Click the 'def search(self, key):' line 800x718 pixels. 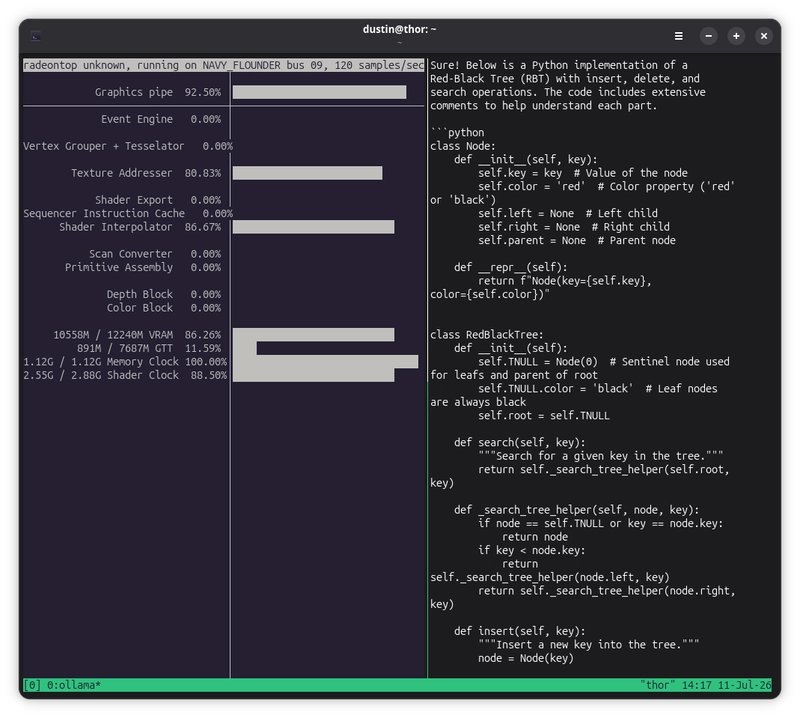coord(520,442)
